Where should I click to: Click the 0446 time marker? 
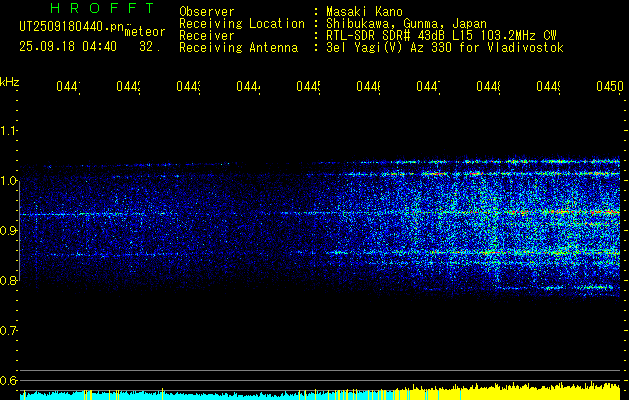pos(368,87)
